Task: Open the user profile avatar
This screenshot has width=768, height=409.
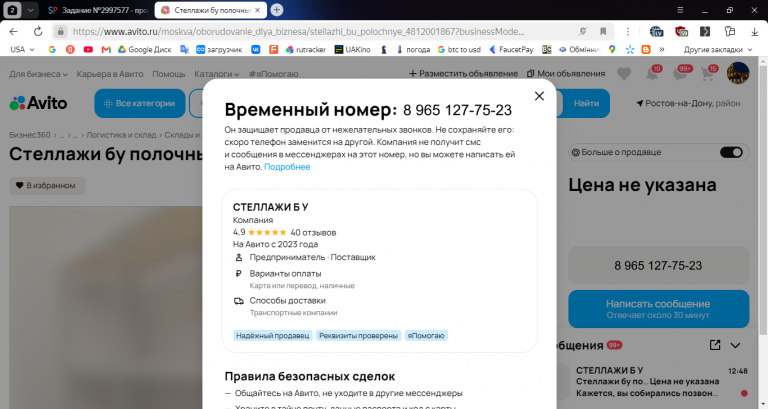Action: 738,73
